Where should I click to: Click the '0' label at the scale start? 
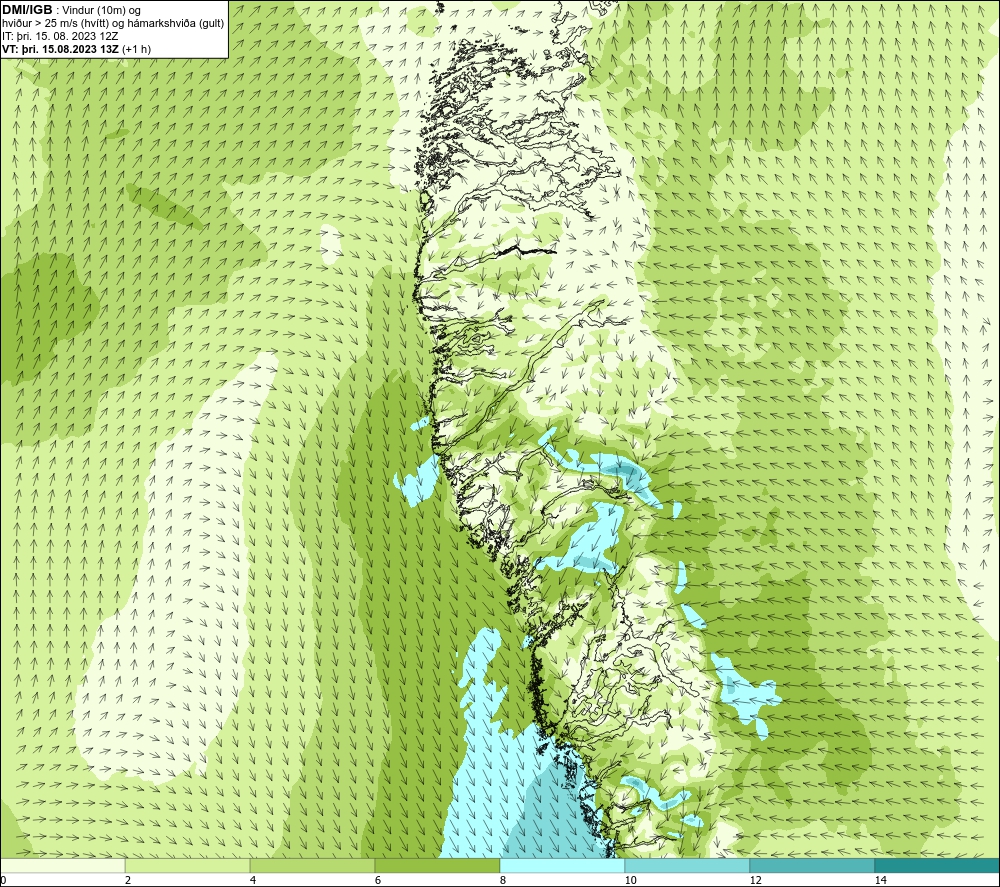point(3,880)
